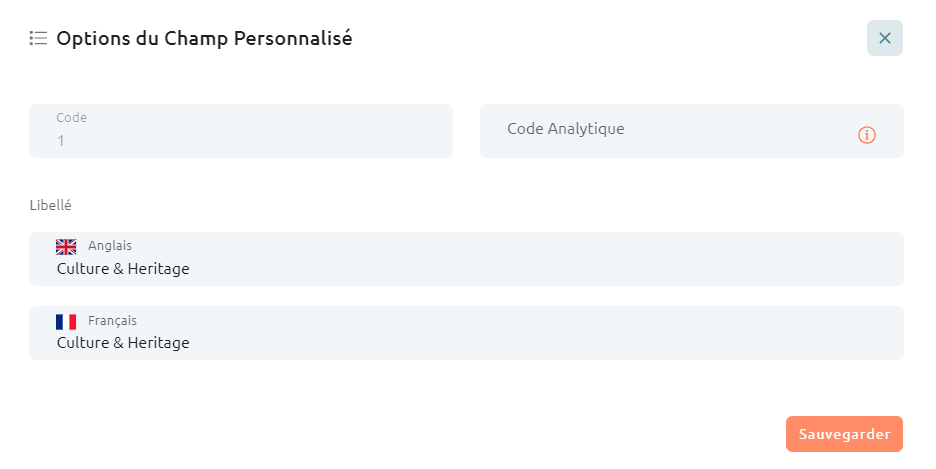Place cursor in French 'Culture & Heritage' text

[x=123, y=343]
